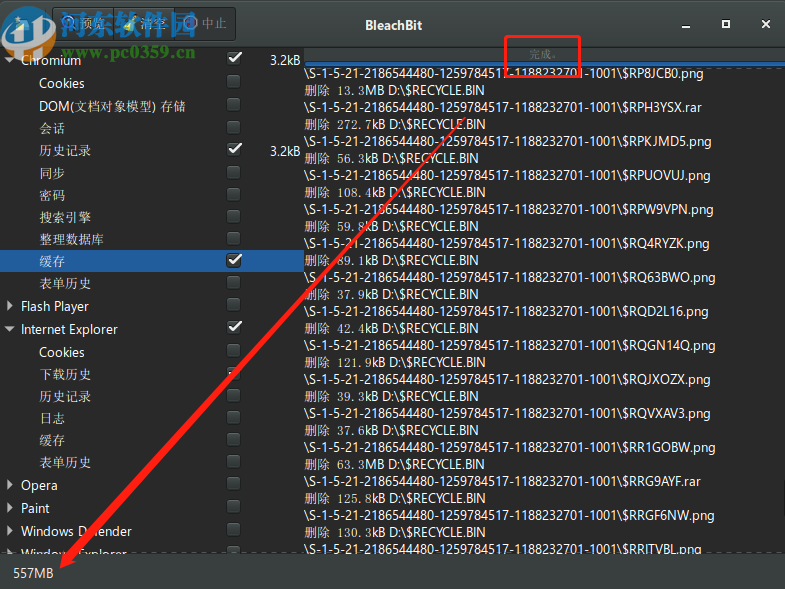
Task: Click the 完成 progress bar
Action: tap(544, 56)
